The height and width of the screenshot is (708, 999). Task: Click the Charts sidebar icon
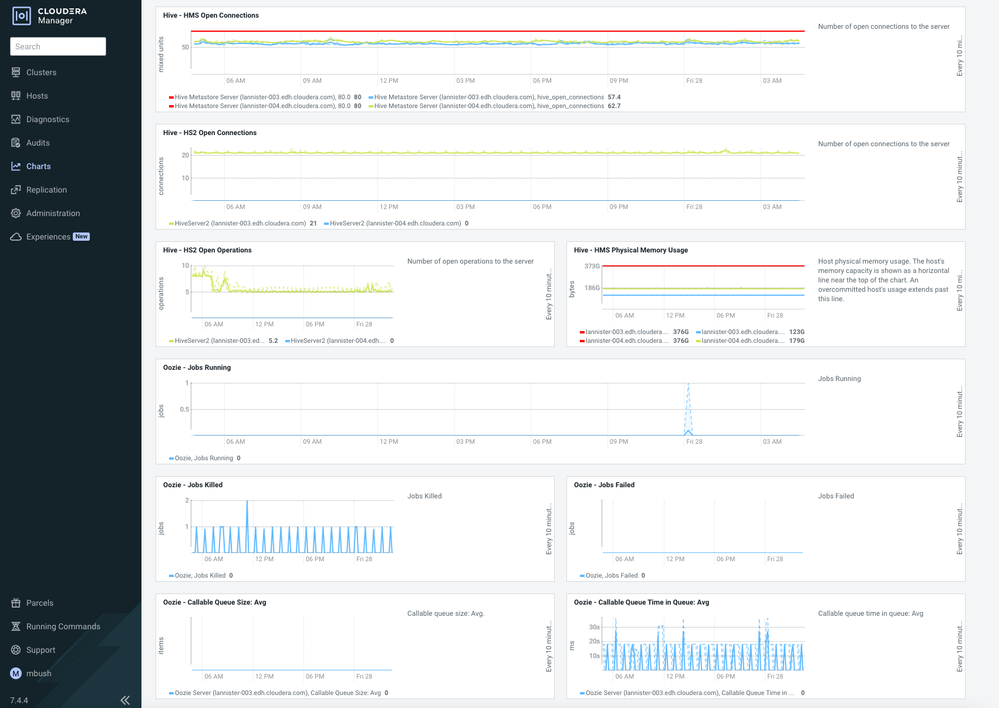16,166
